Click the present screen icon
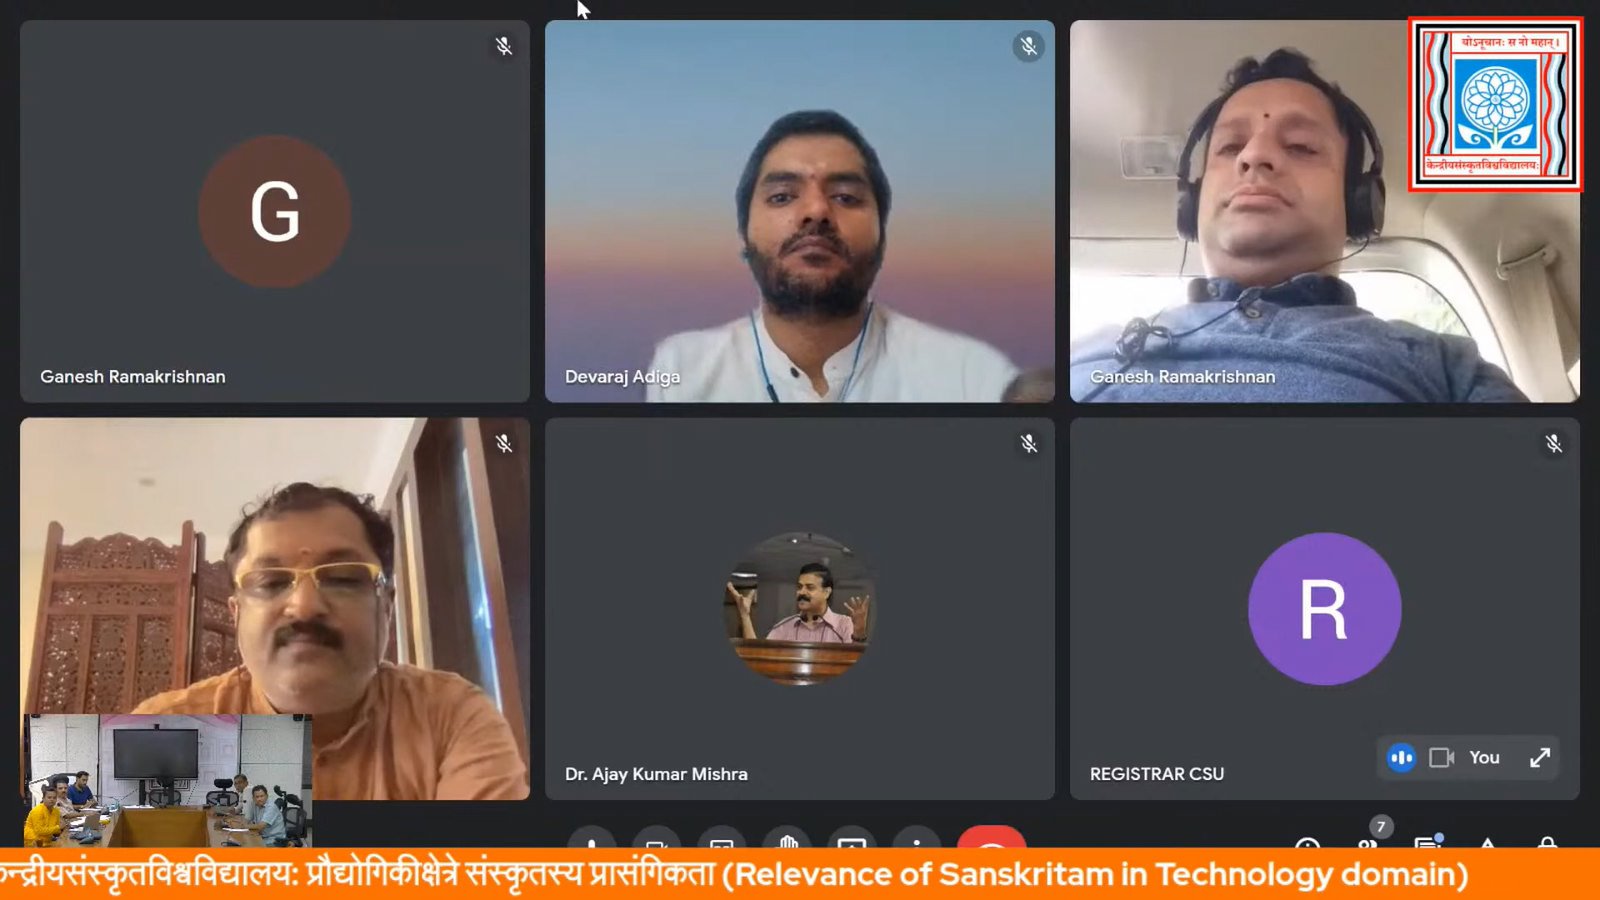This screenshot has width=1600, height=900. pos(852,838)
